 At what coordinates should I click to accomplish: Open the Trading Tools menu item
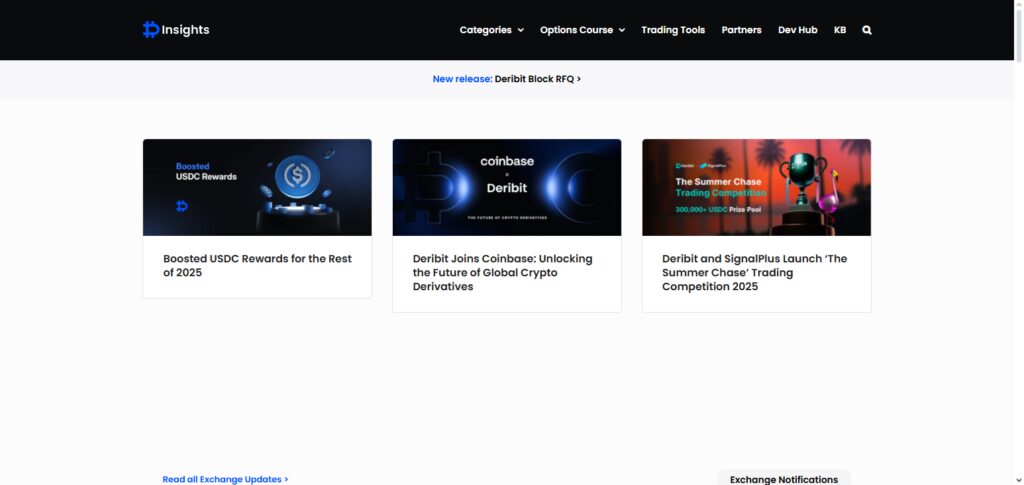673,30
